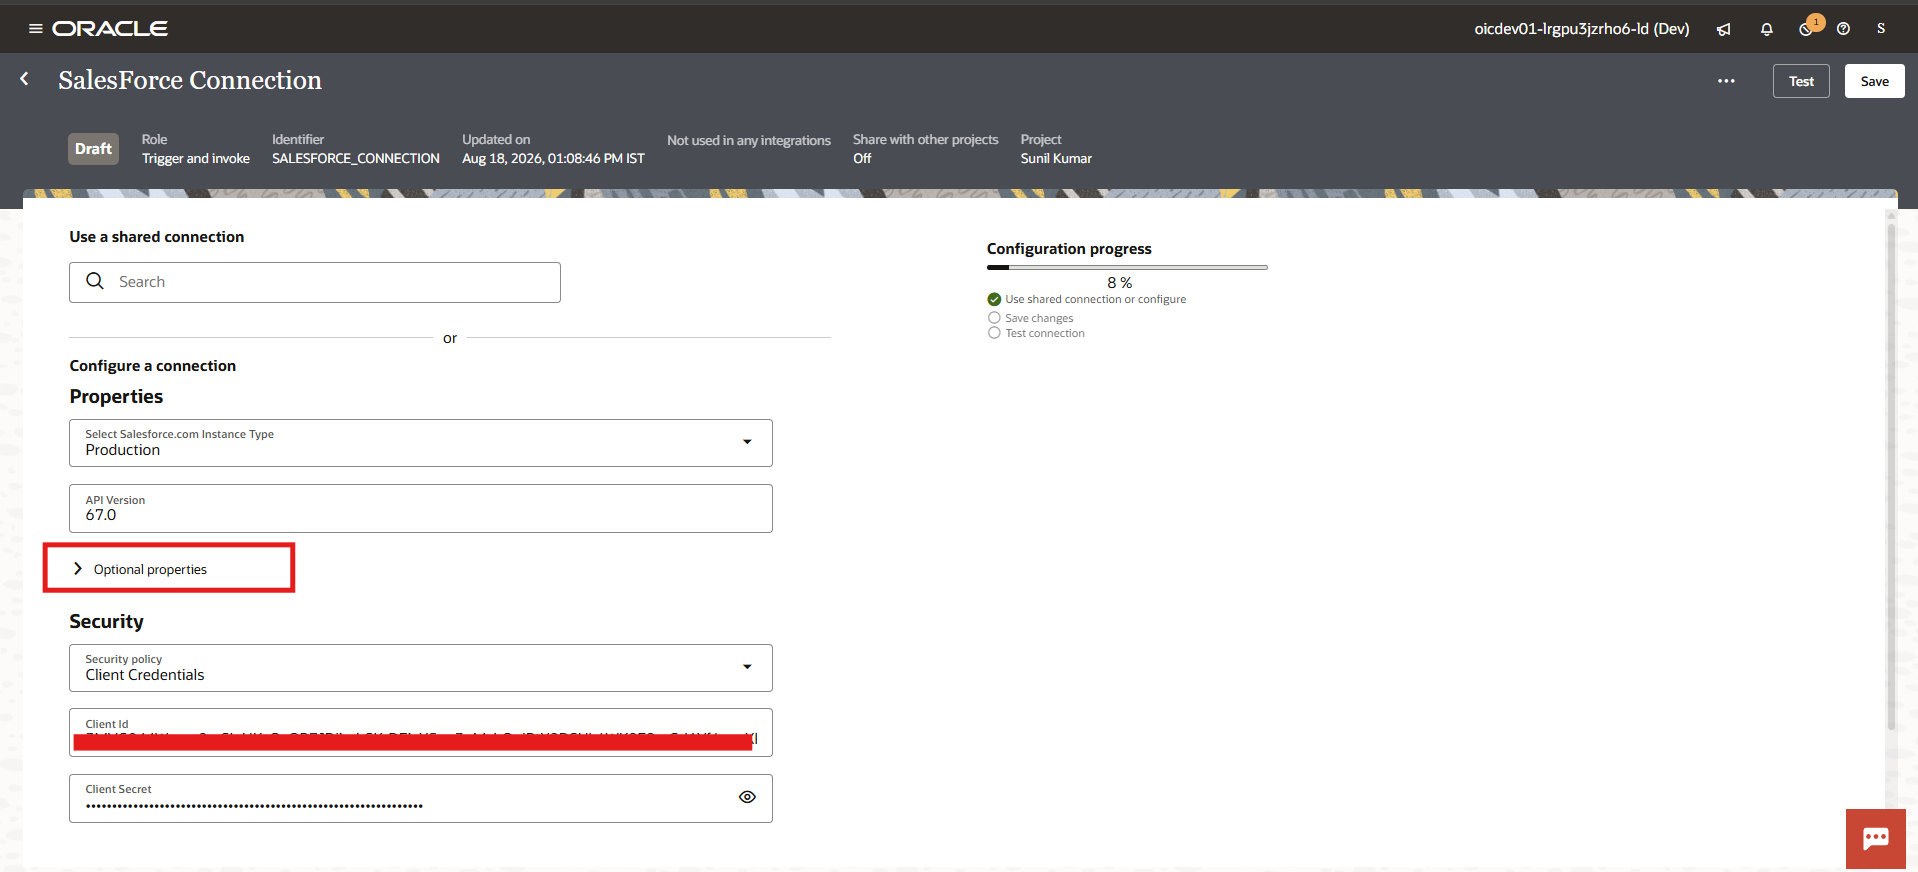Click 'Not used in any integrations' text
Image resolution: width=1918 pixels, height=872 pixels.
pos(749,140)
